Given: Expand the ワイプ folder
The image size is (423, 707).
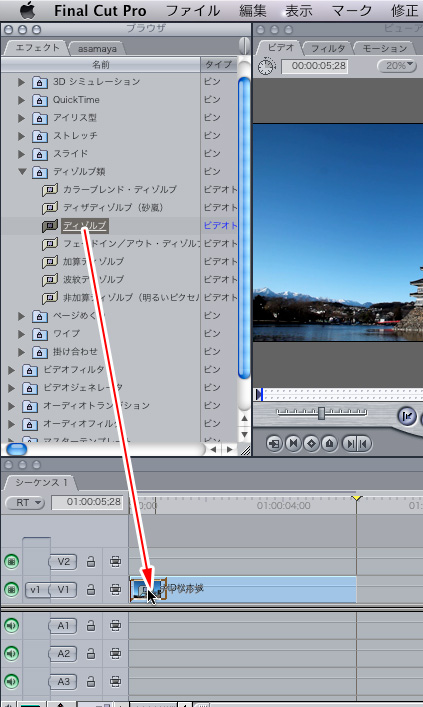Looking at the screenshot, I should coord(21,334).
